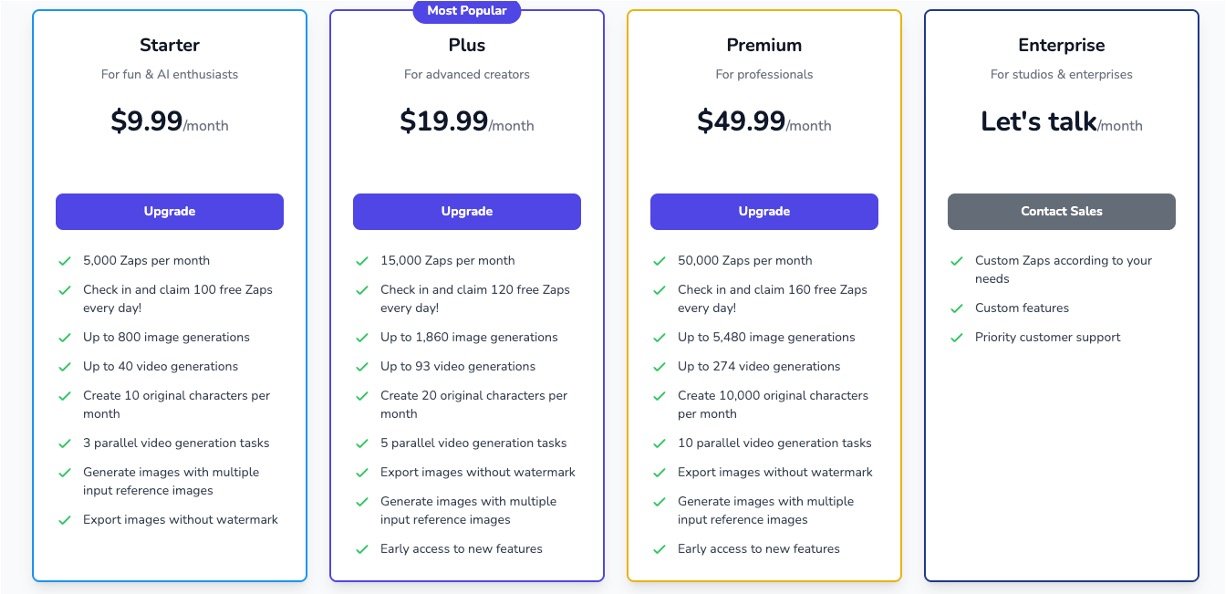Click checkmark next to Up to 93 video generations
The height and width of the screenshot is (594, 1226).
(x=362, y=367)
